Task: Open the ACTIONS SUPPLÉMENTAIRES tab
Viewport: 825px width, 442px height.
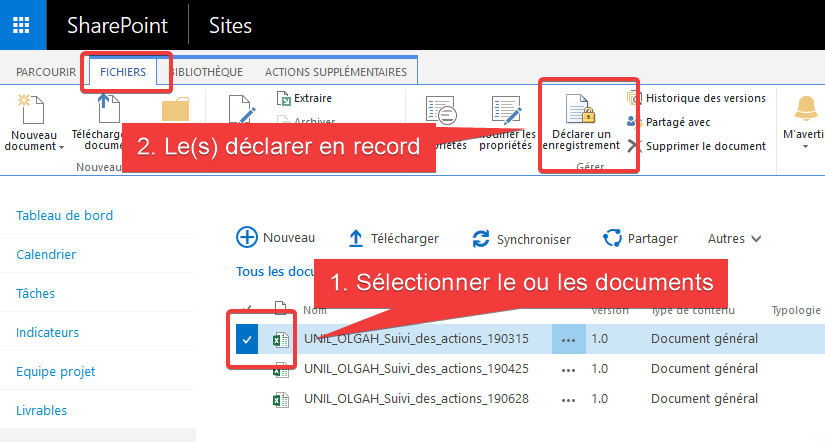Action: (335, 72)
